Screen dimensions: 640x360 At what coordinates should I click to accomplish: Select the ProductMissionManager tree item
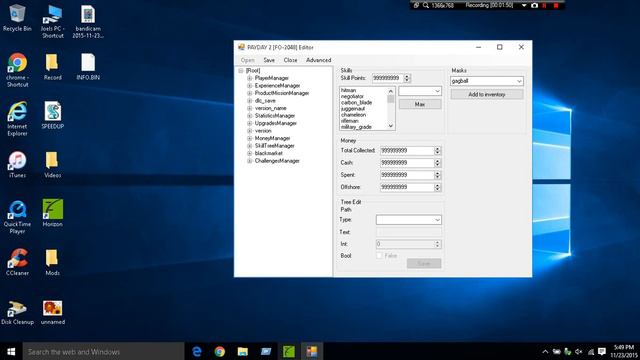282,93
